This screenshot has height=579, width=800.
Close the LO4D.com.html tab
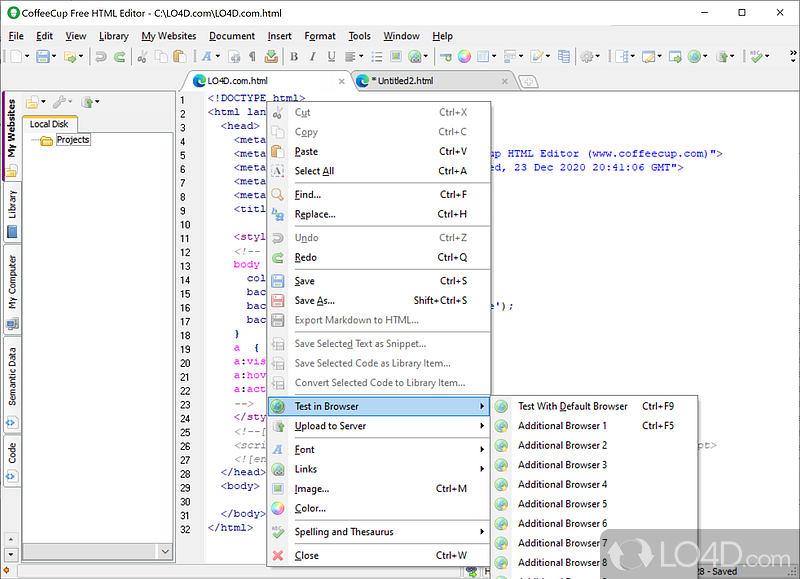tap(342, 82)
